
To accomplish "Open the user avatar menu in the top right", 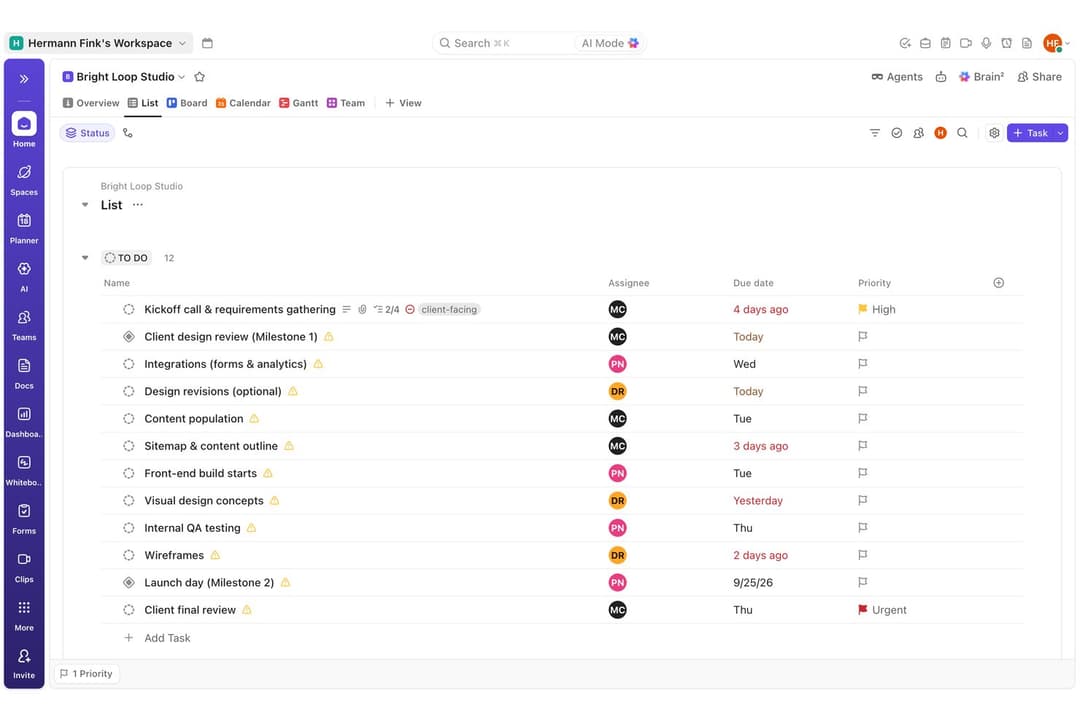I will 1056,43.
